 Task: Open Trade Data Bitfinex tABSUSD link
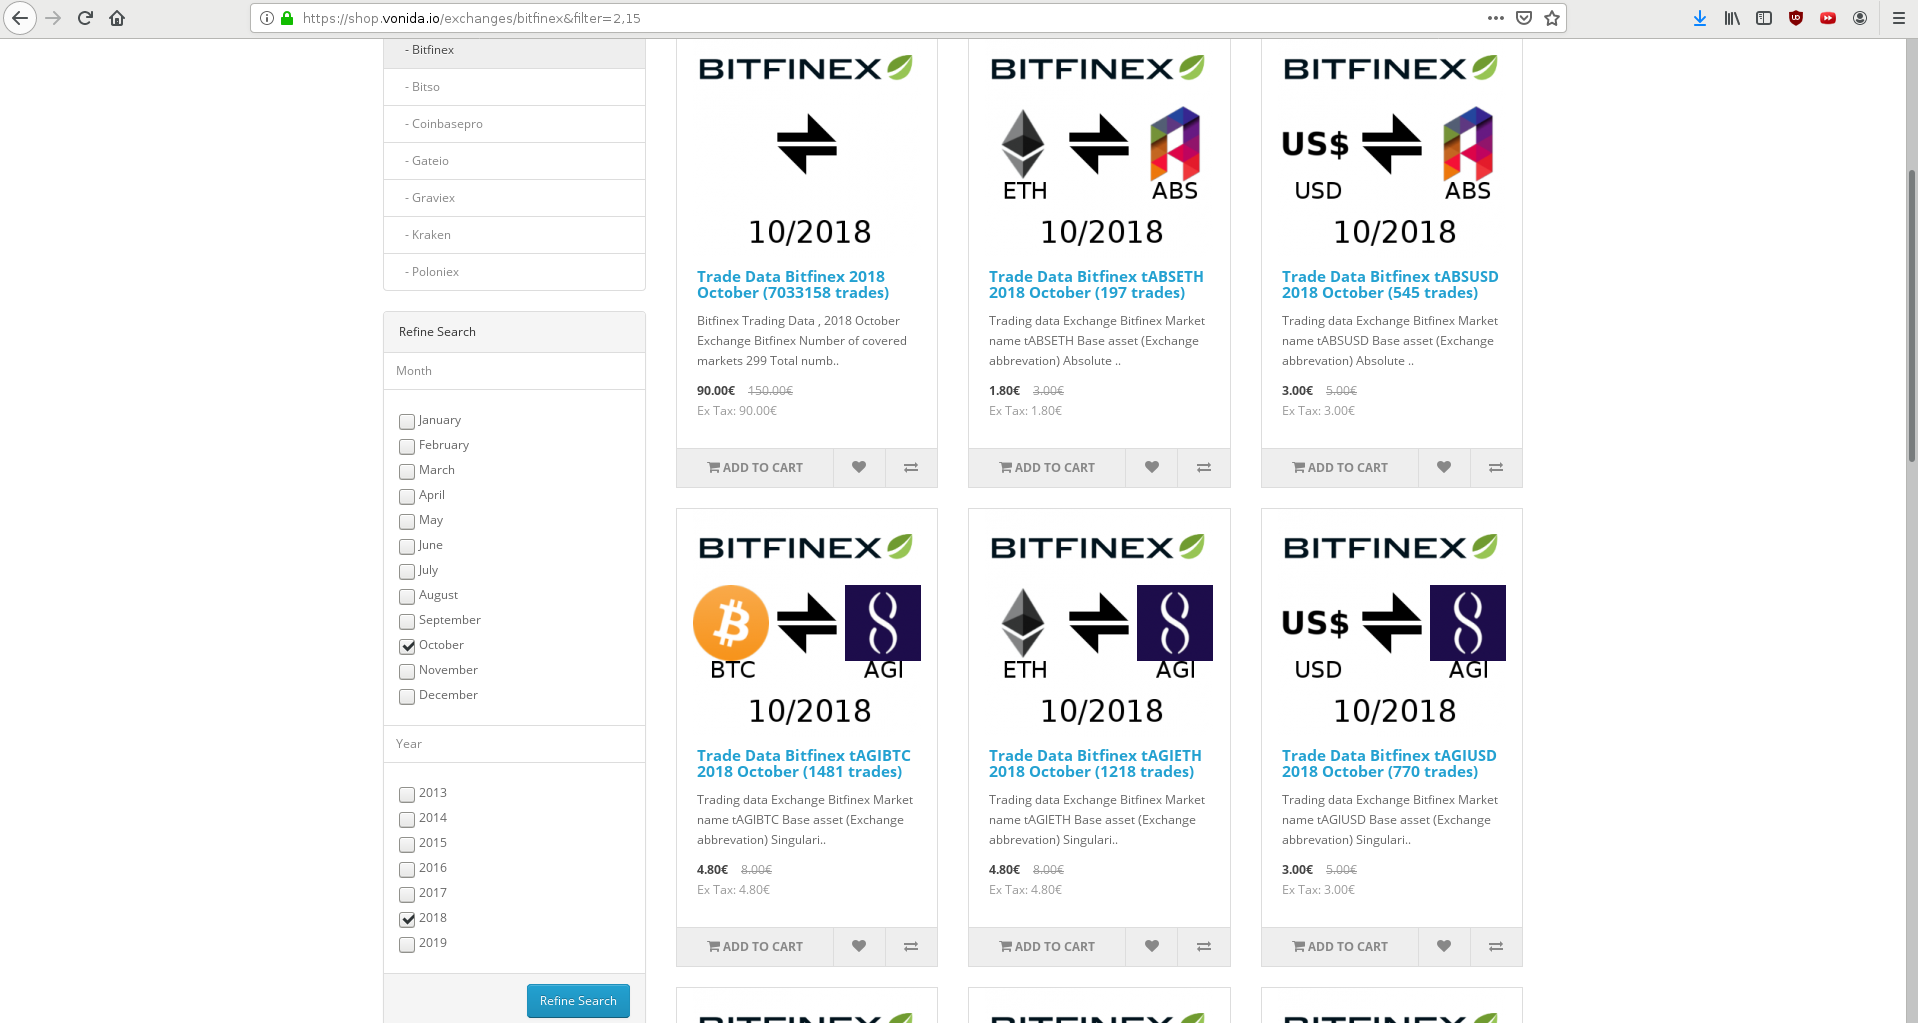point(1390,285)
